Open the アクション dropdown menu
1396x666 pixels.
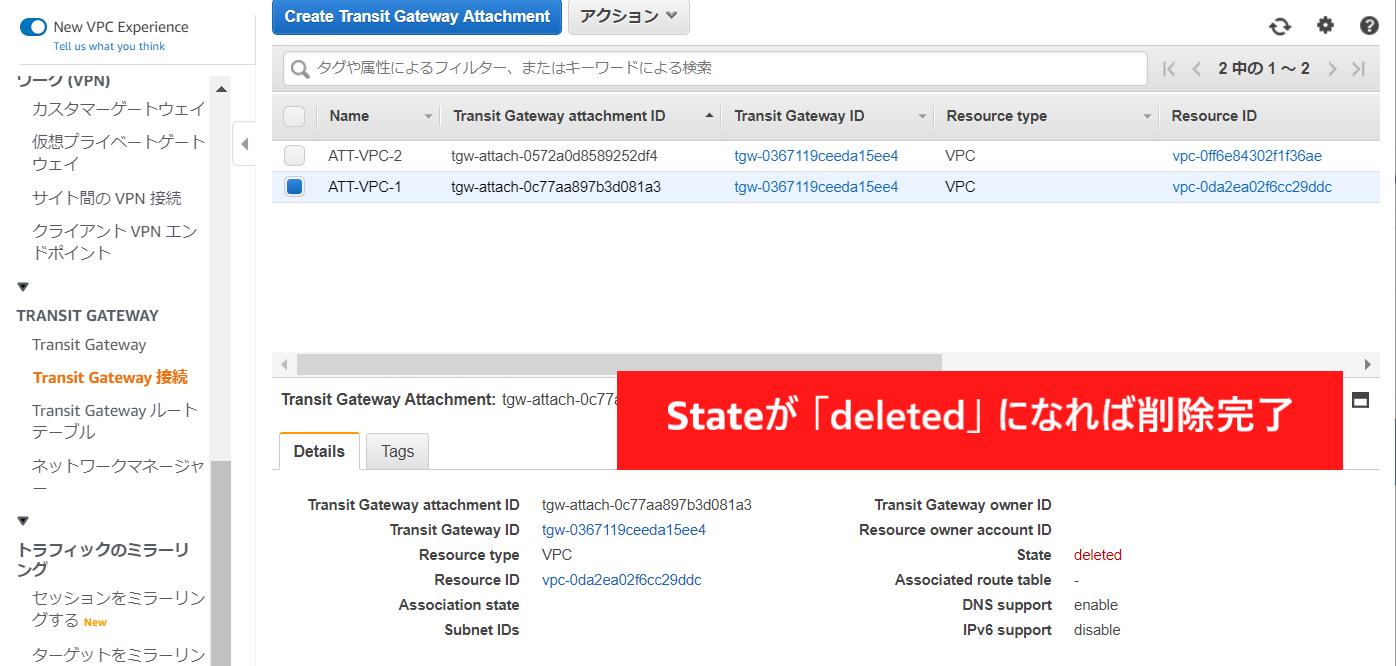(x=628, y=17)
